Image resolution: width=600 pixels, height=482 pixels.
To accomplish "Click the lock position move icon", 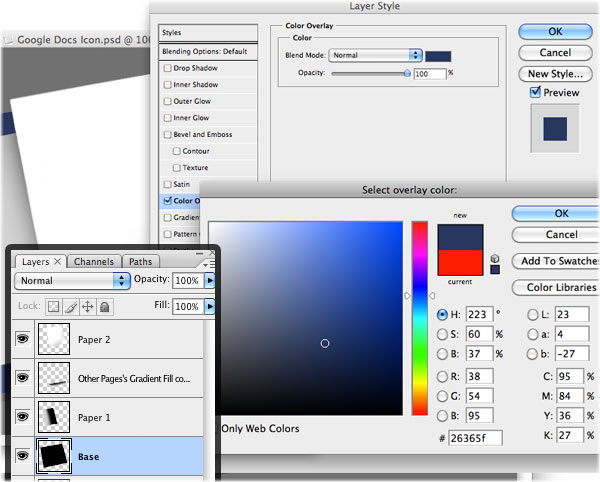I will pyautogui.click(x=88, y=307).
